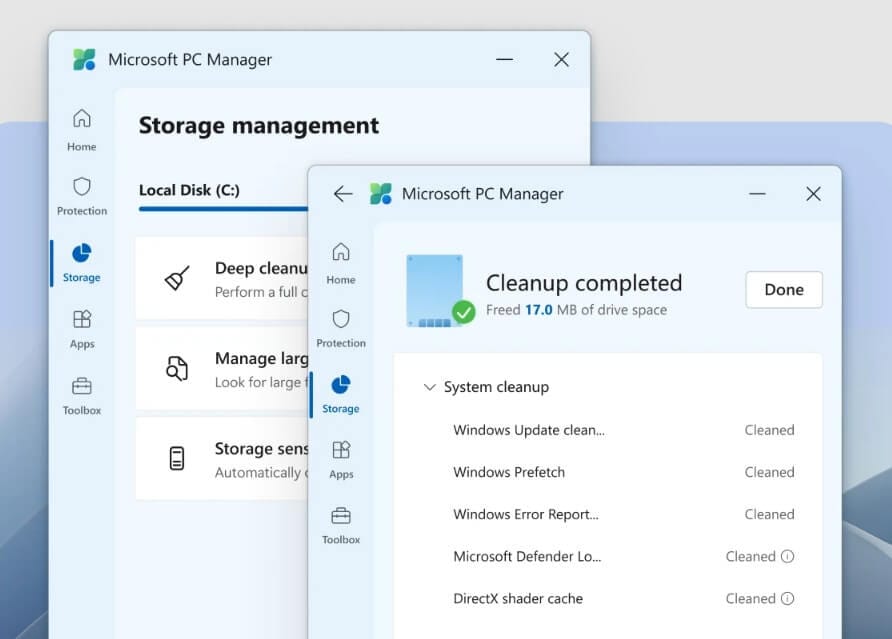Go to Apps in the front window sidebar
Screen dimensions: 892x639
click(341, 460)
